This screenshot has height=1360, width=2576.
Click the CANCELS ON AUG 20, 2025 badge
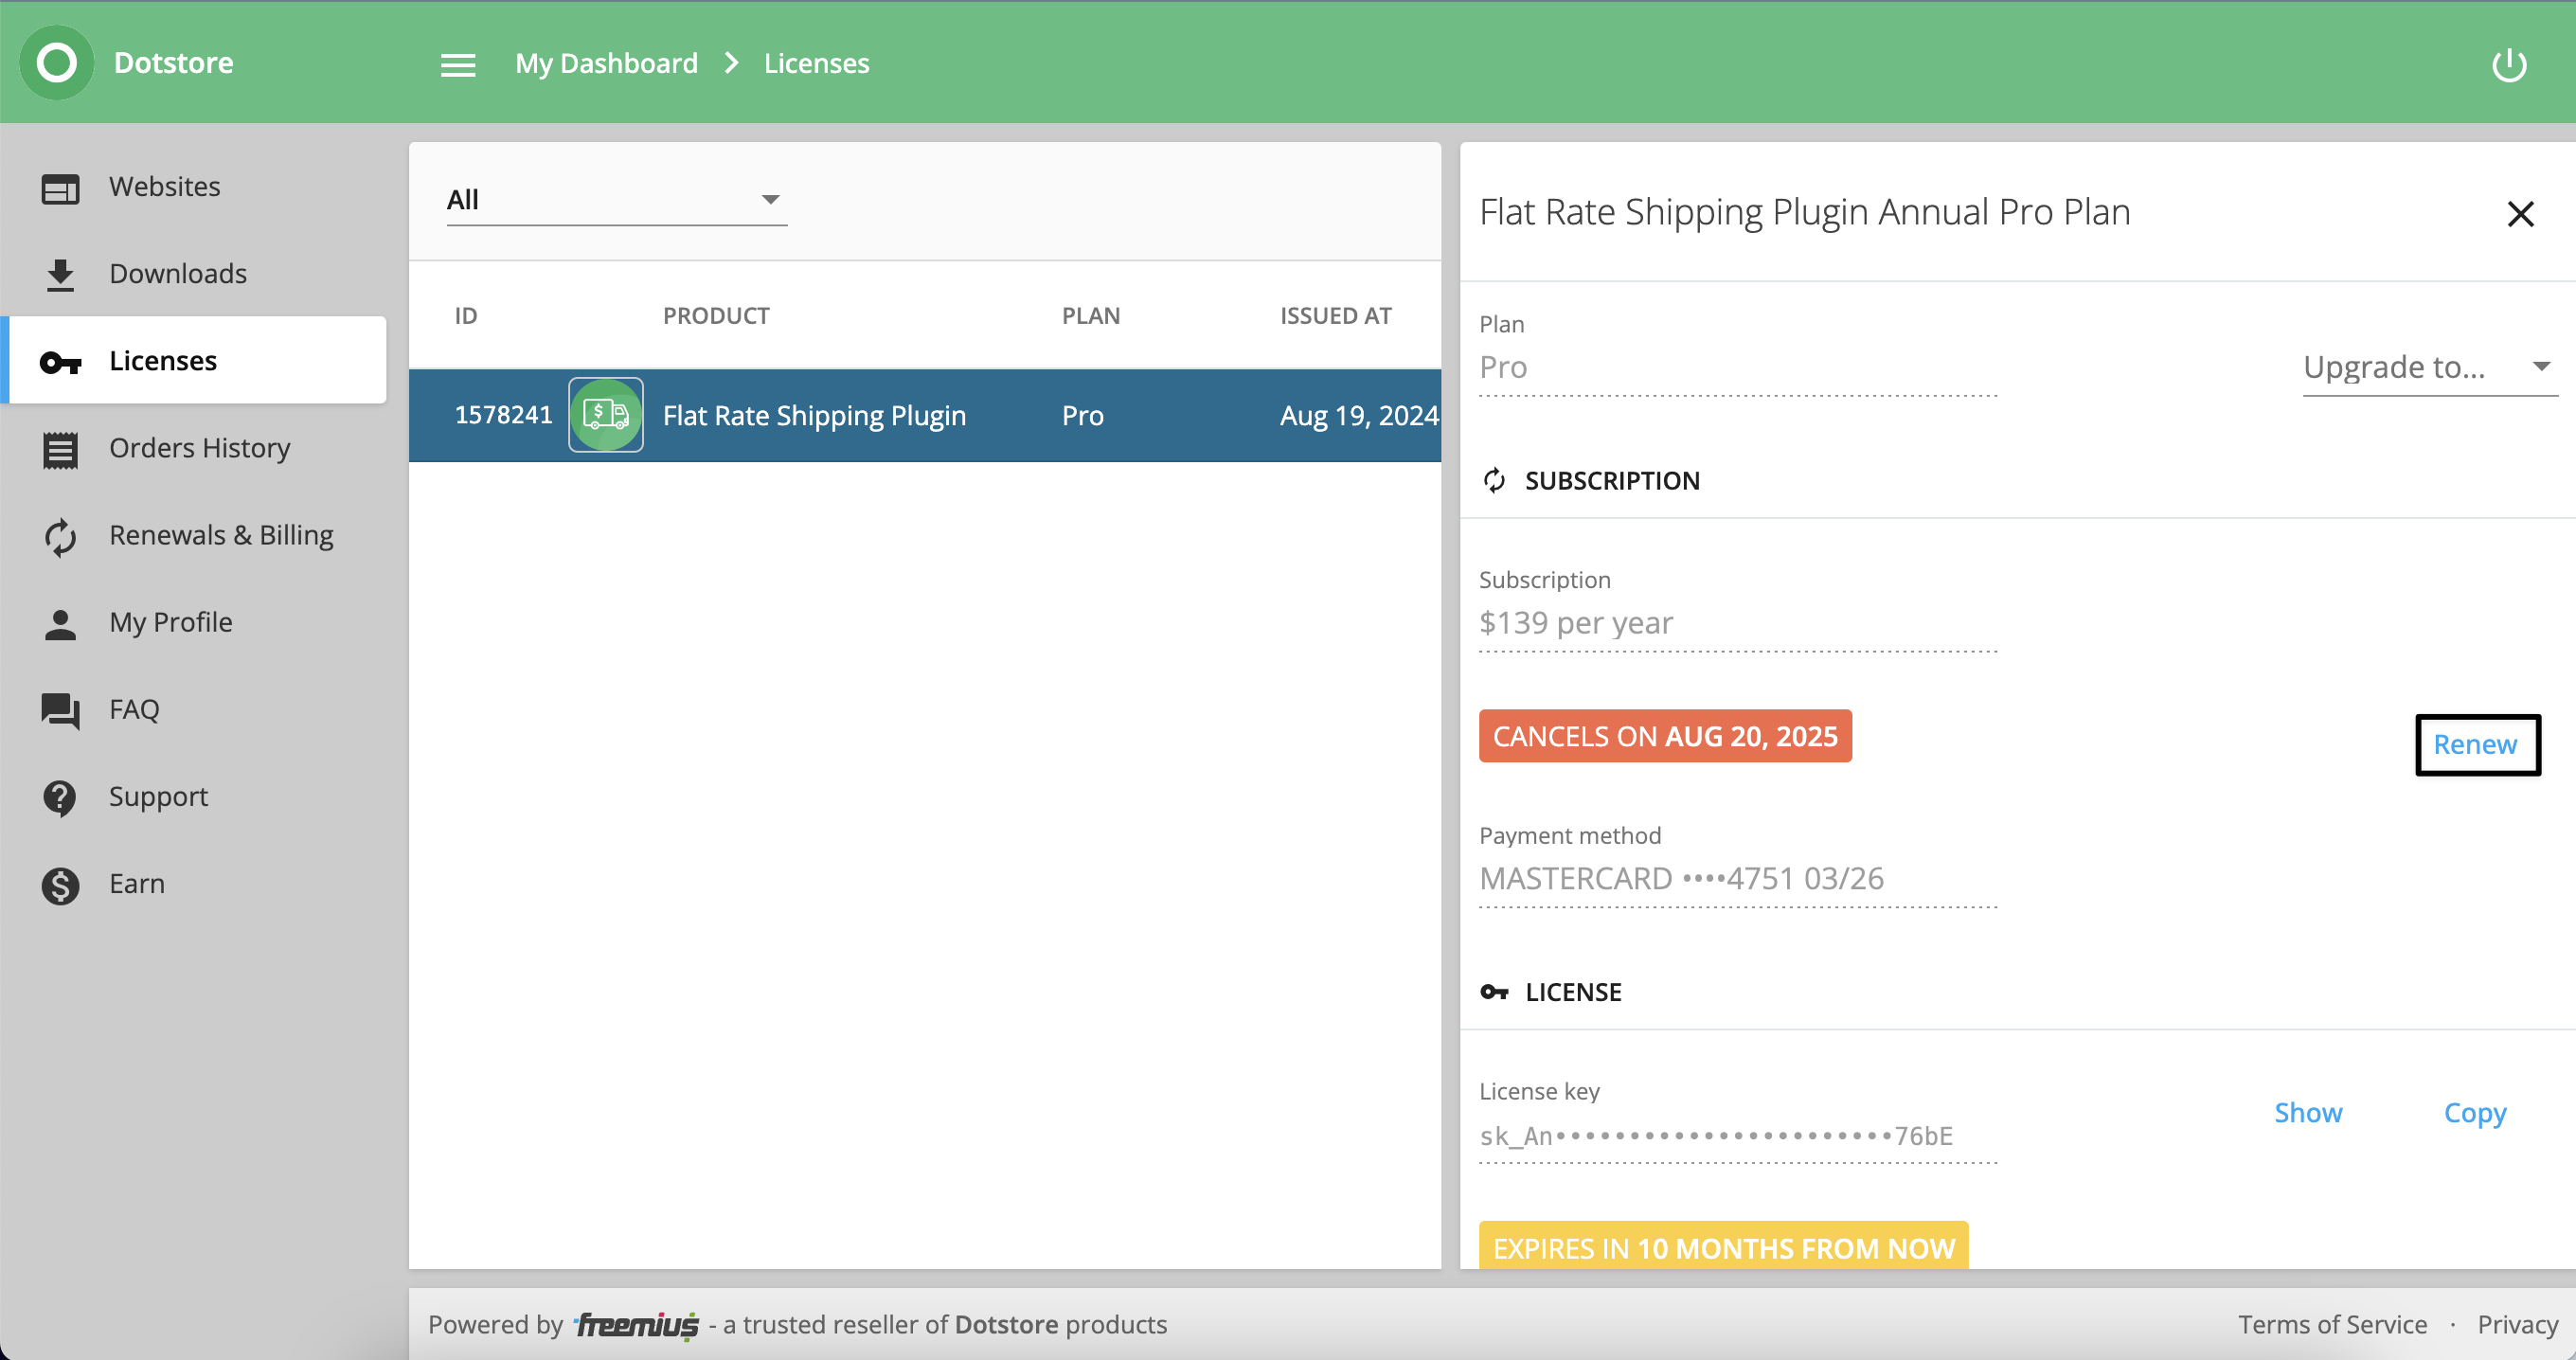pyautogui.click(x=1665, y=736)
